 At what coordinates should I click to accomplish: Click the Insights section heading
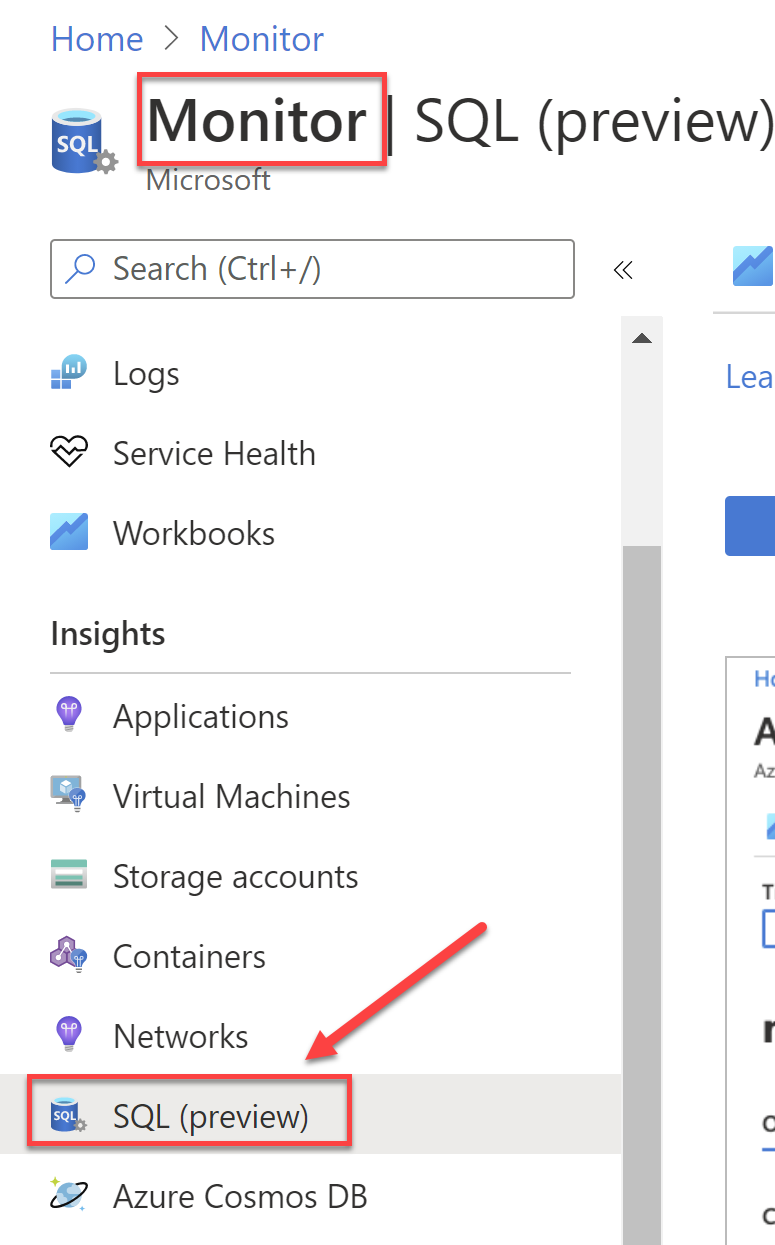108,634
